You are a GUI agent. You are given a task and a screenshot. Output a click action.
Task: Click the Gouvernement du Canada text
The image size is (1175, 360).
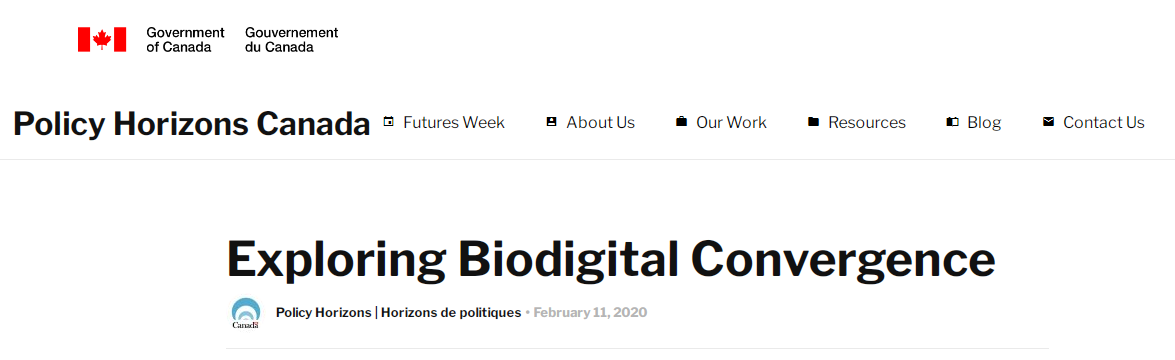point(292,40)
